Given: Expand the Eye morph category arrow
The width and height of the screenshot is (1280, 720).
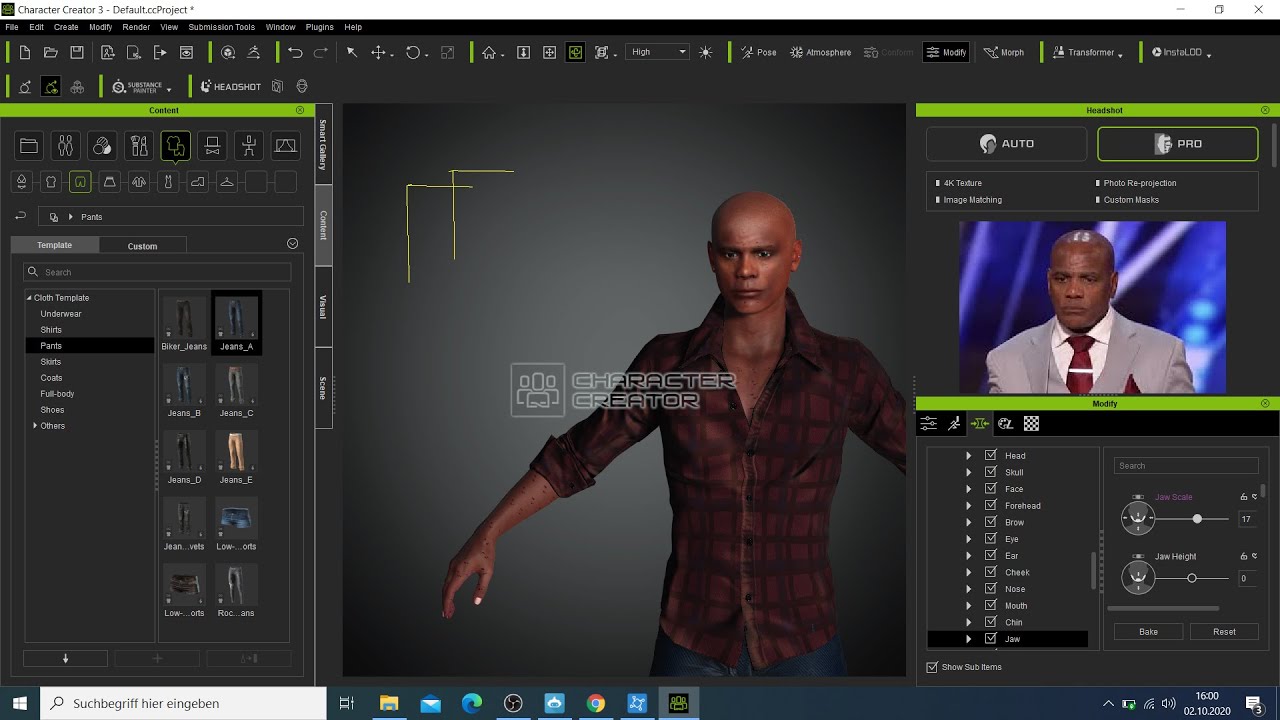Looking at the screenshot, I should tap(968, 539).
